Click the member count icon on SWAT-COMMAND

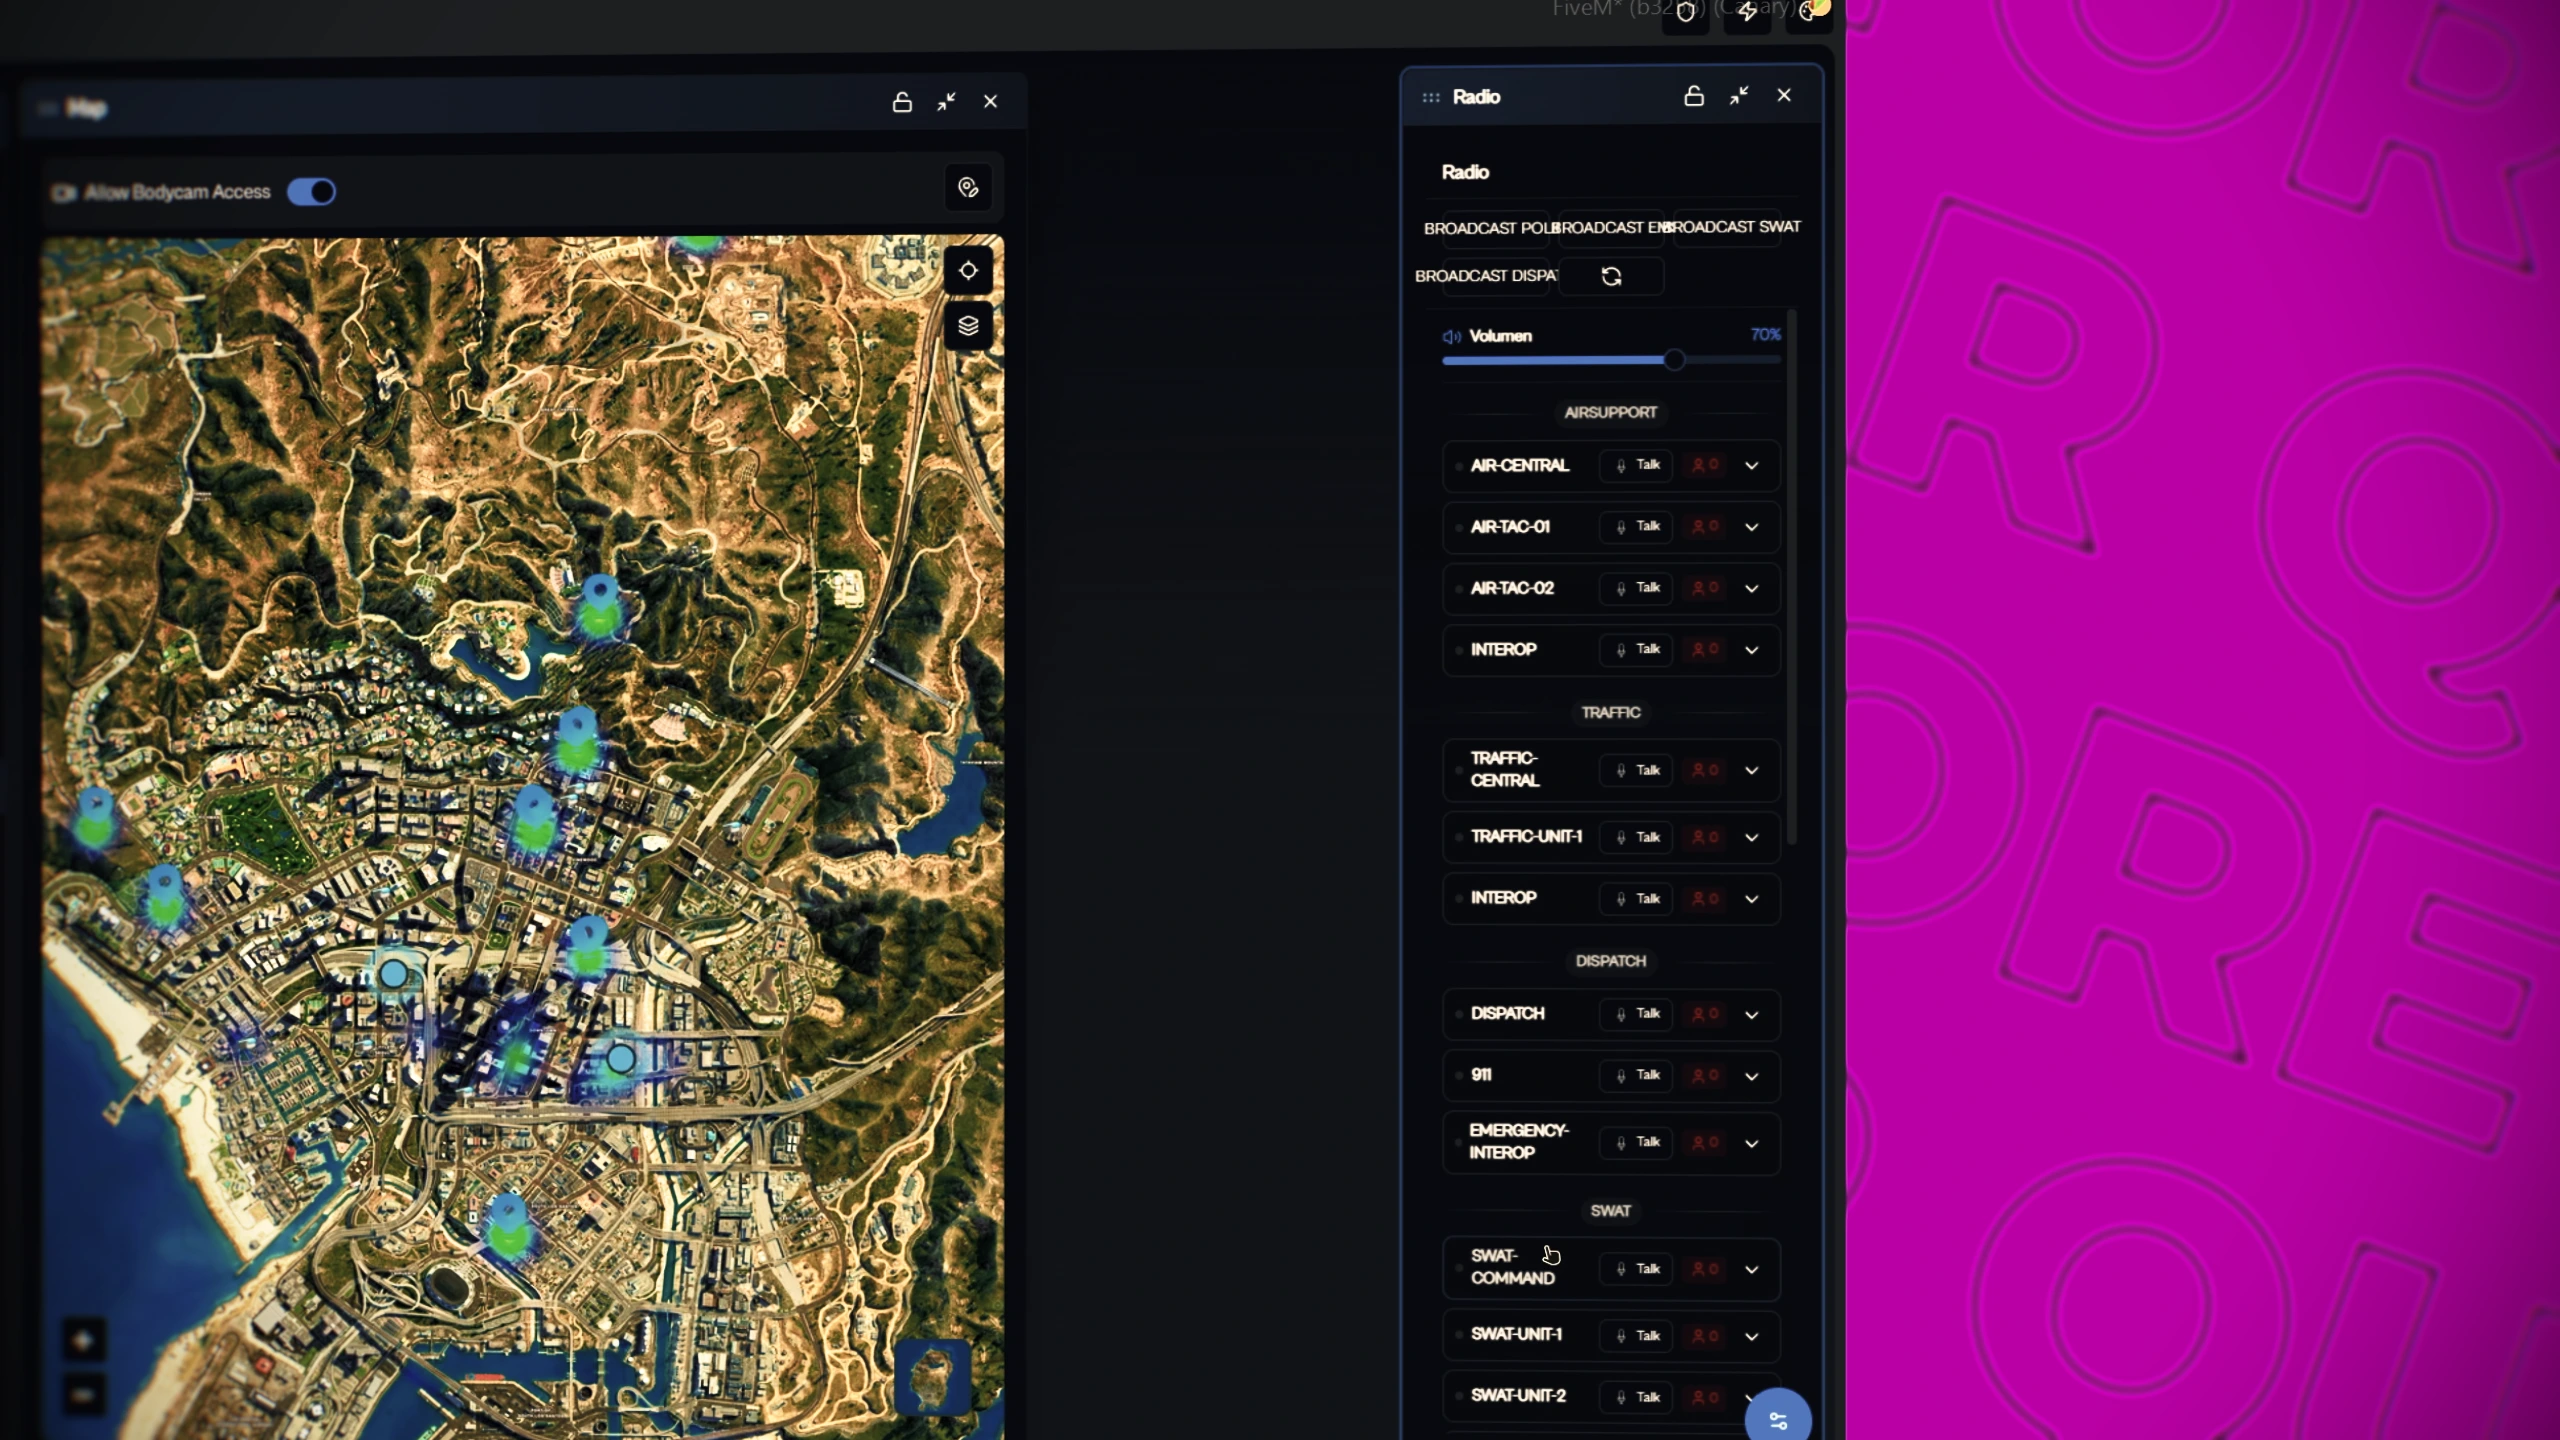(1705, 1269)
